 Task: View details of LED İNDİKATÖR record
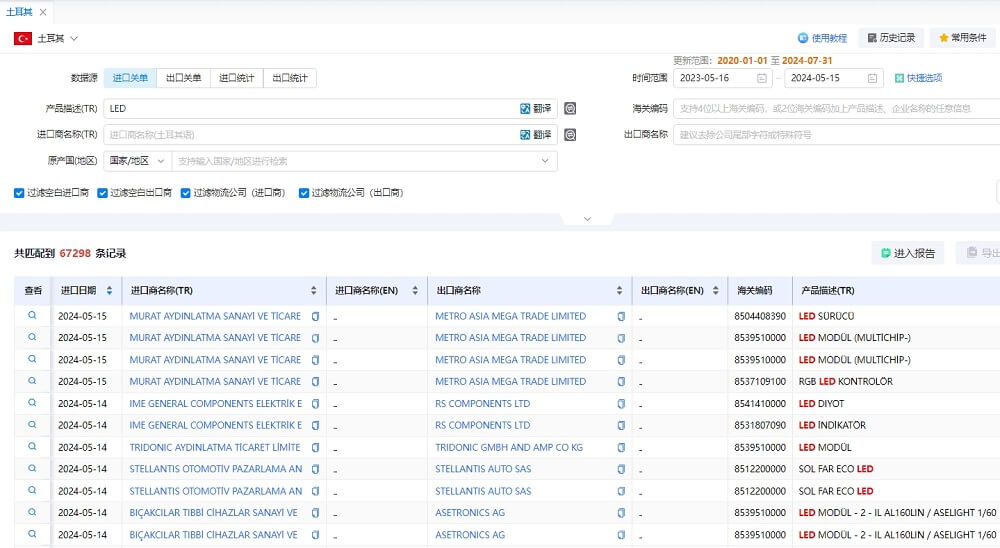click(x=32, y=424)
